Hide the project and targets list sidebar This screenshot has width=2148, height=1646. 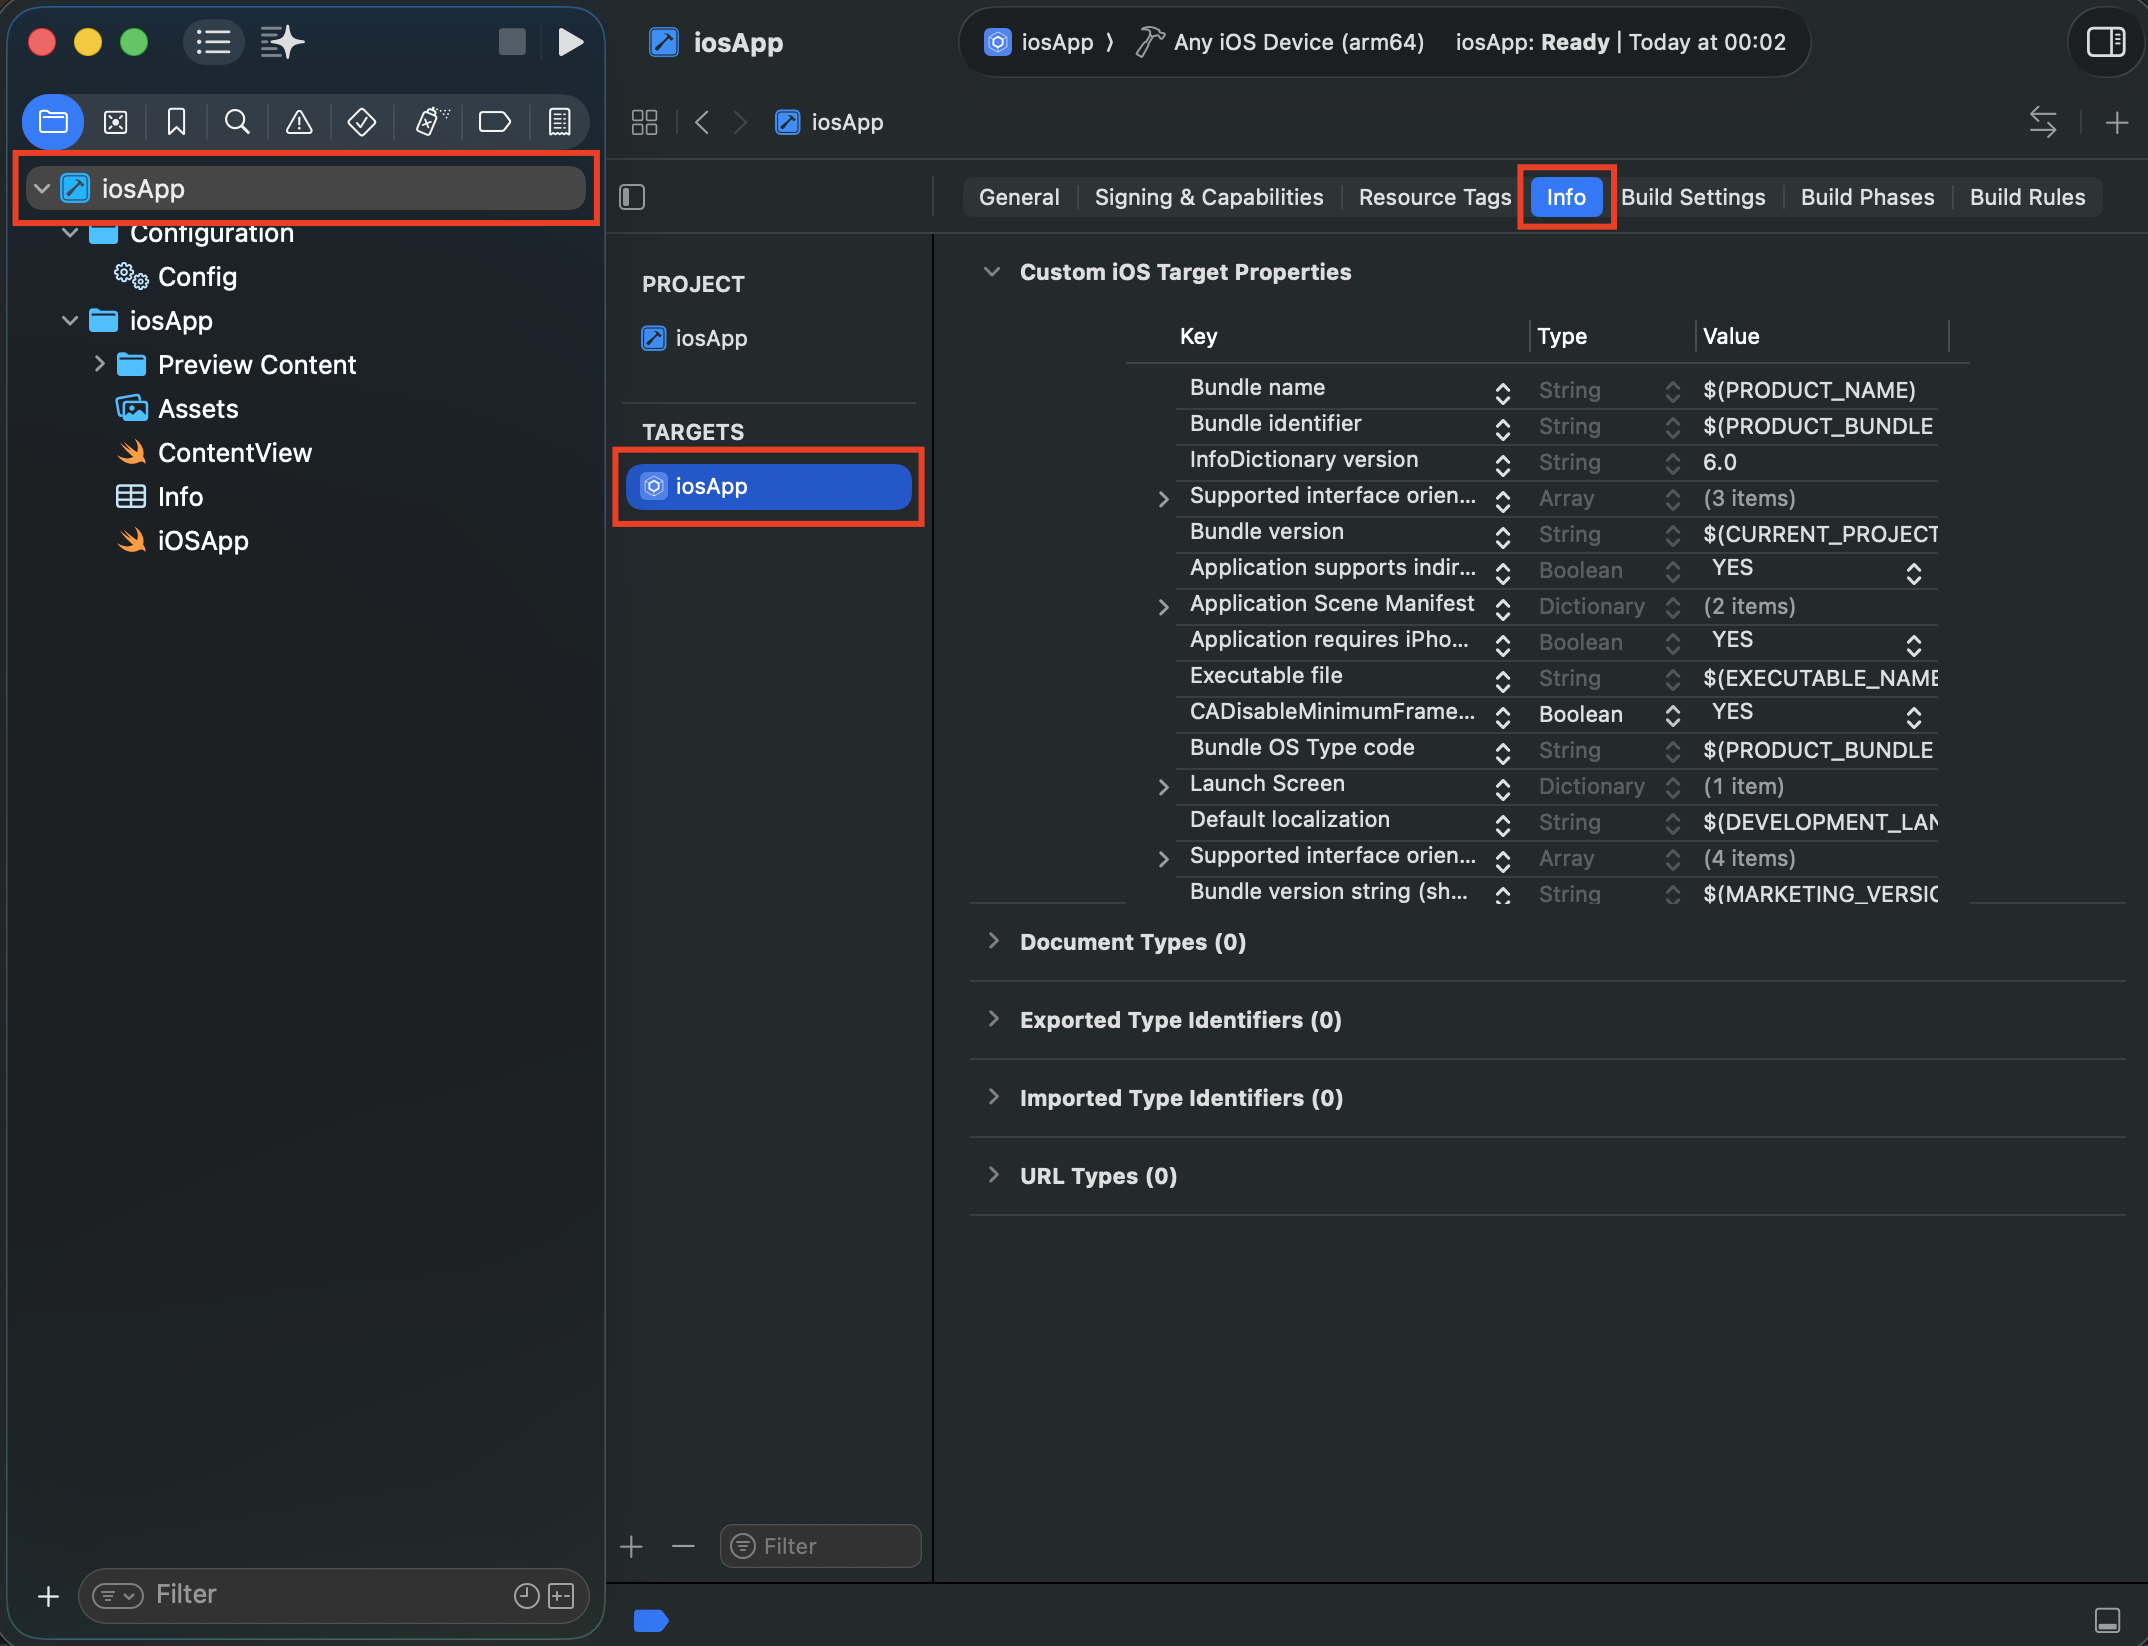point(632,197)
